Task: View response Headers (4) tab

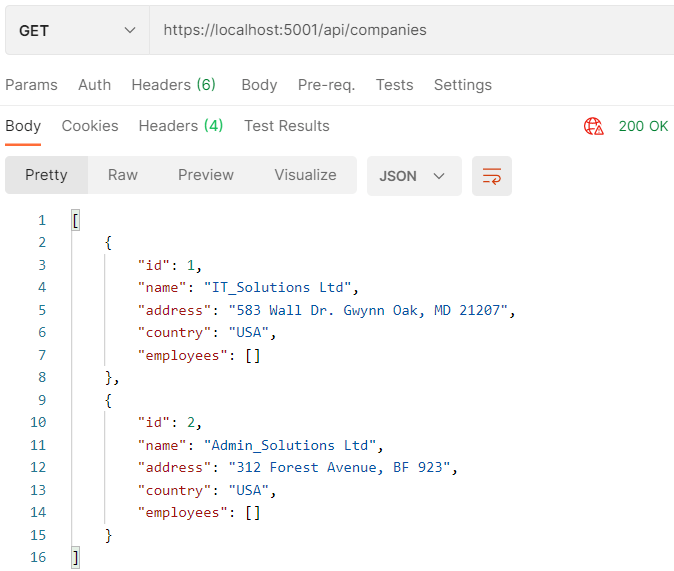Action: (181, 126)
